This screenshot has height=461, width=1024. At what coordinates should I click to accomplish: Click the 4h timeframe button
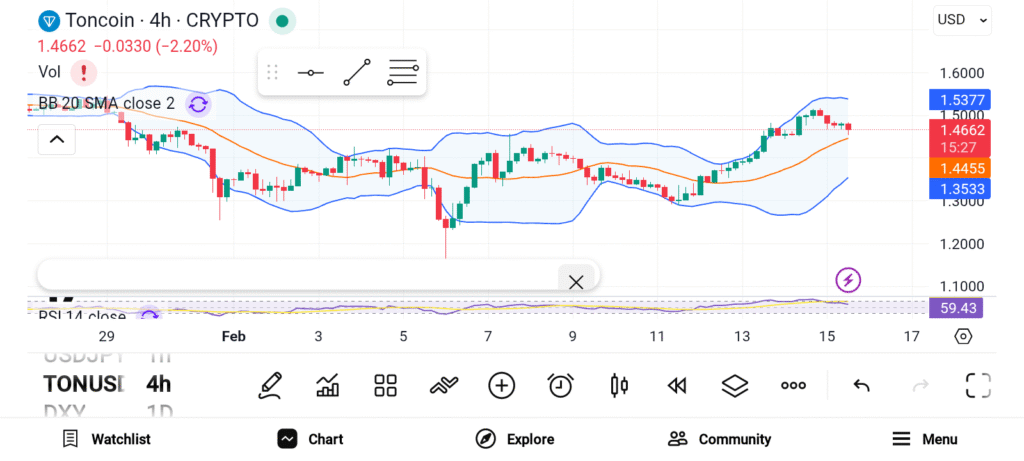coord(159,384)
